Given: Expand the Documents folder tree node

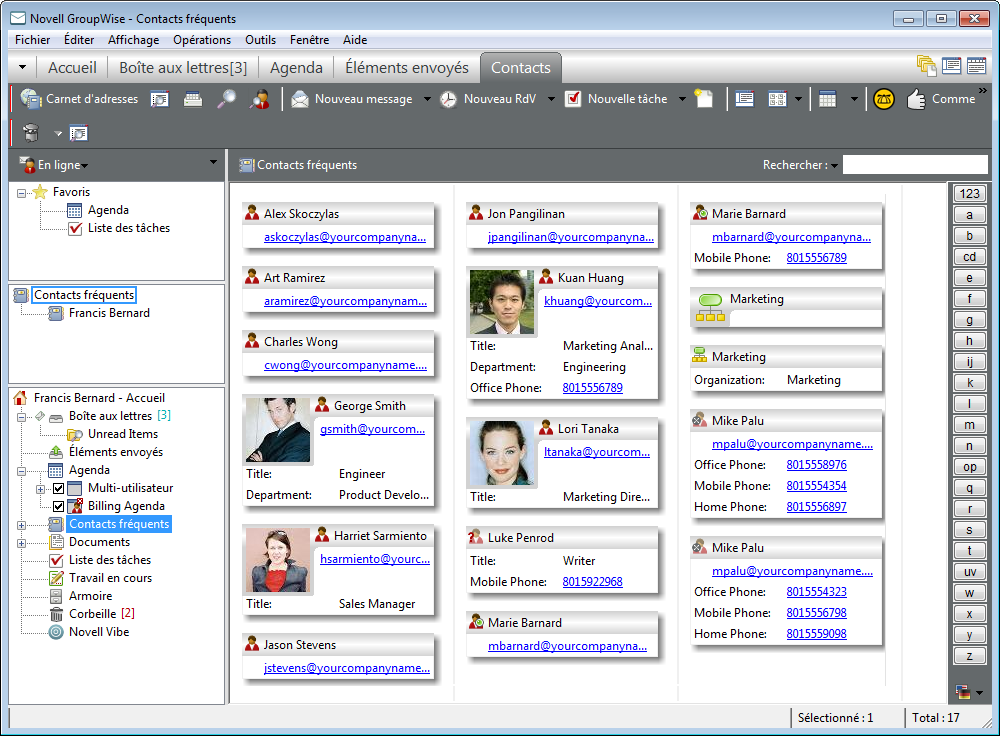Looking at the screenshot, I should point(23,542).
